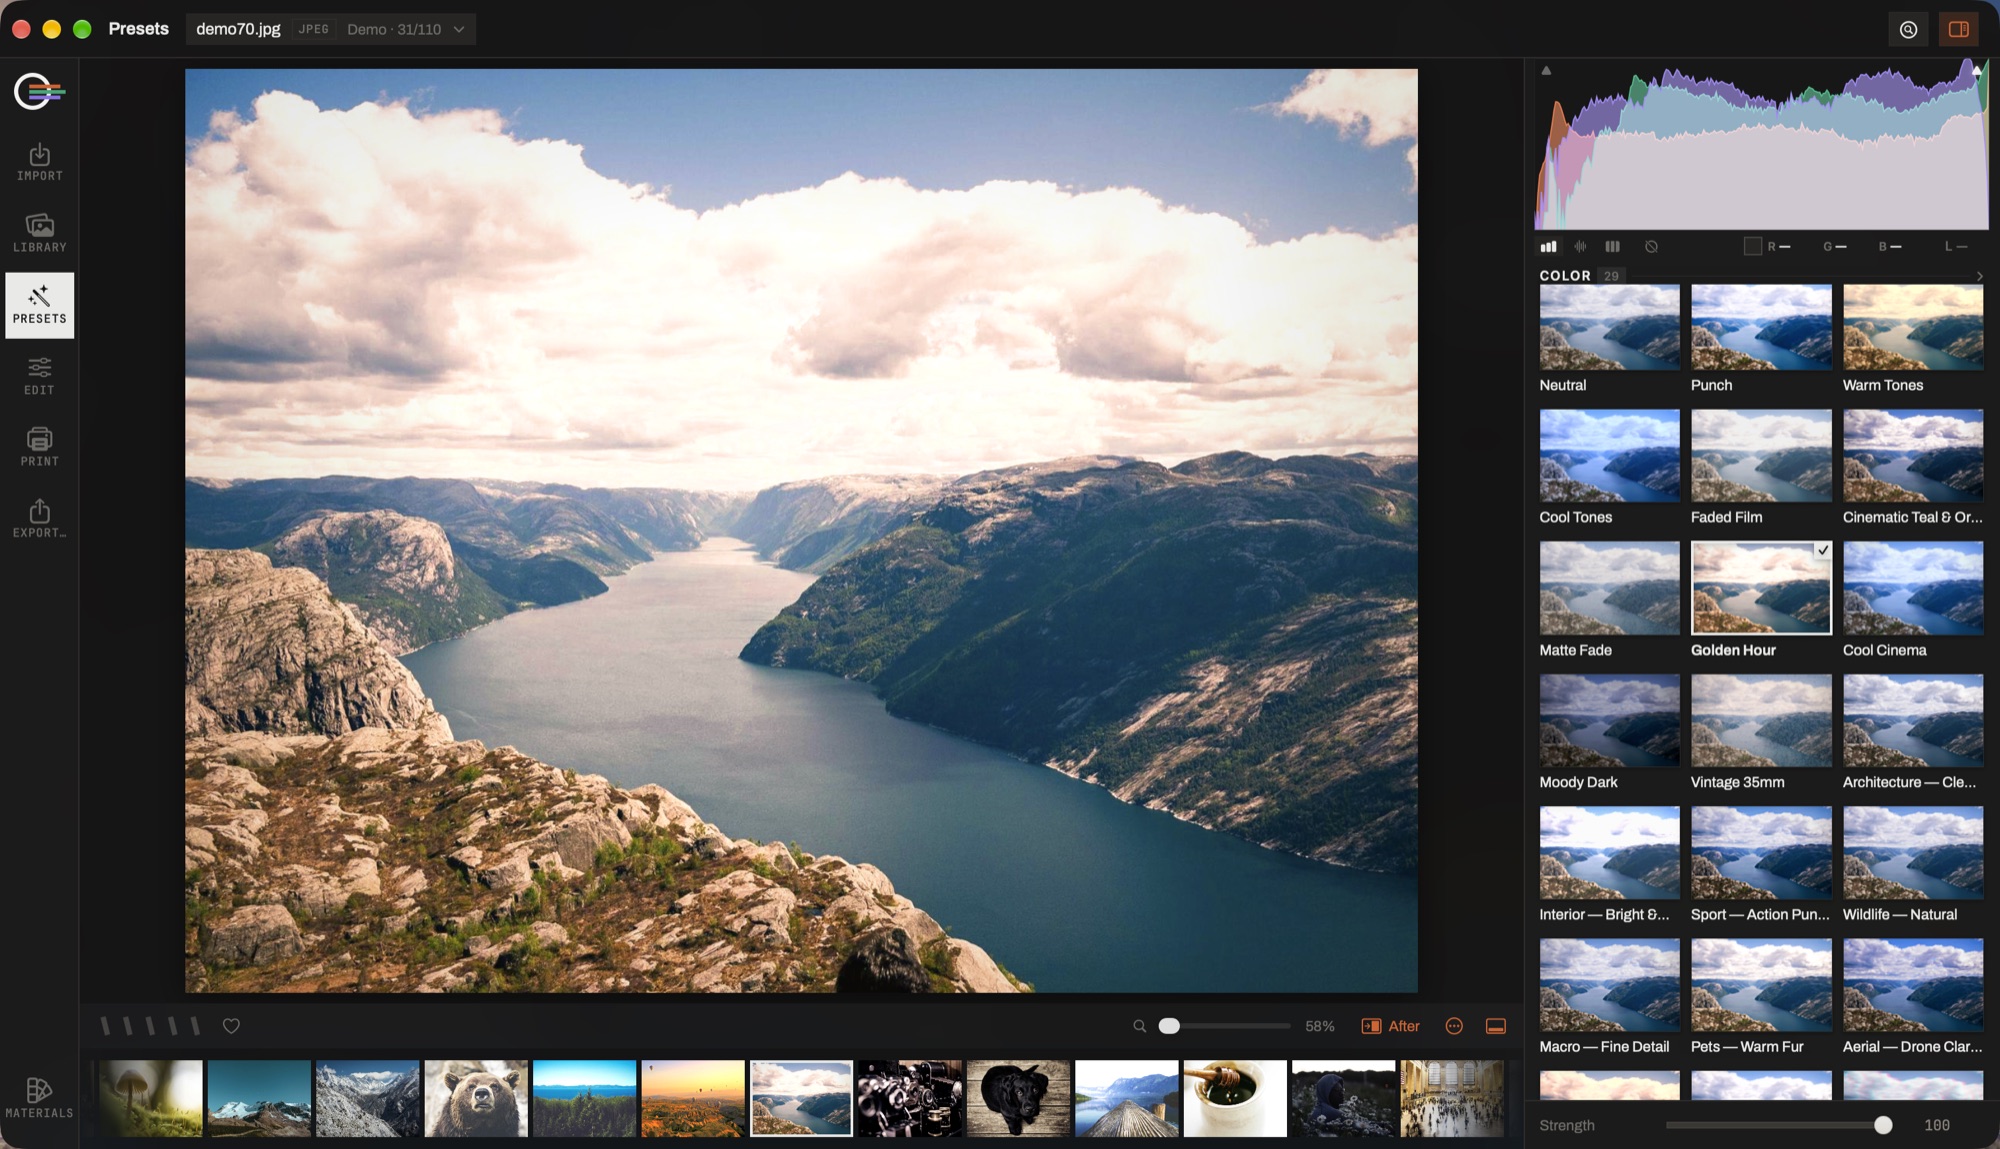2000x1149 pixels.
Task: Open the bear photo in the filmstrip
Action: click(476, 1098)
